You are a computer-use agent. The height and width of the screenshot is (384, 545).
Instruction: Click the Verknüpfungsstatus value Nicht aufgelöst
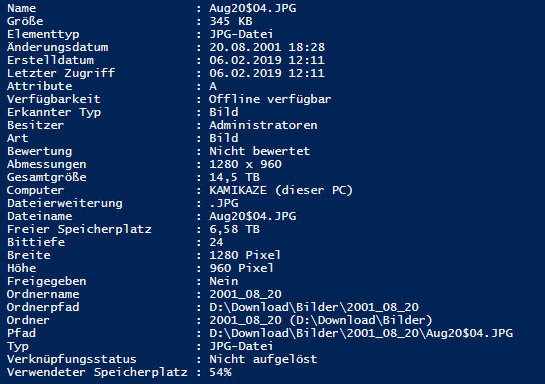pyautogui.click(x=263, y=359)
